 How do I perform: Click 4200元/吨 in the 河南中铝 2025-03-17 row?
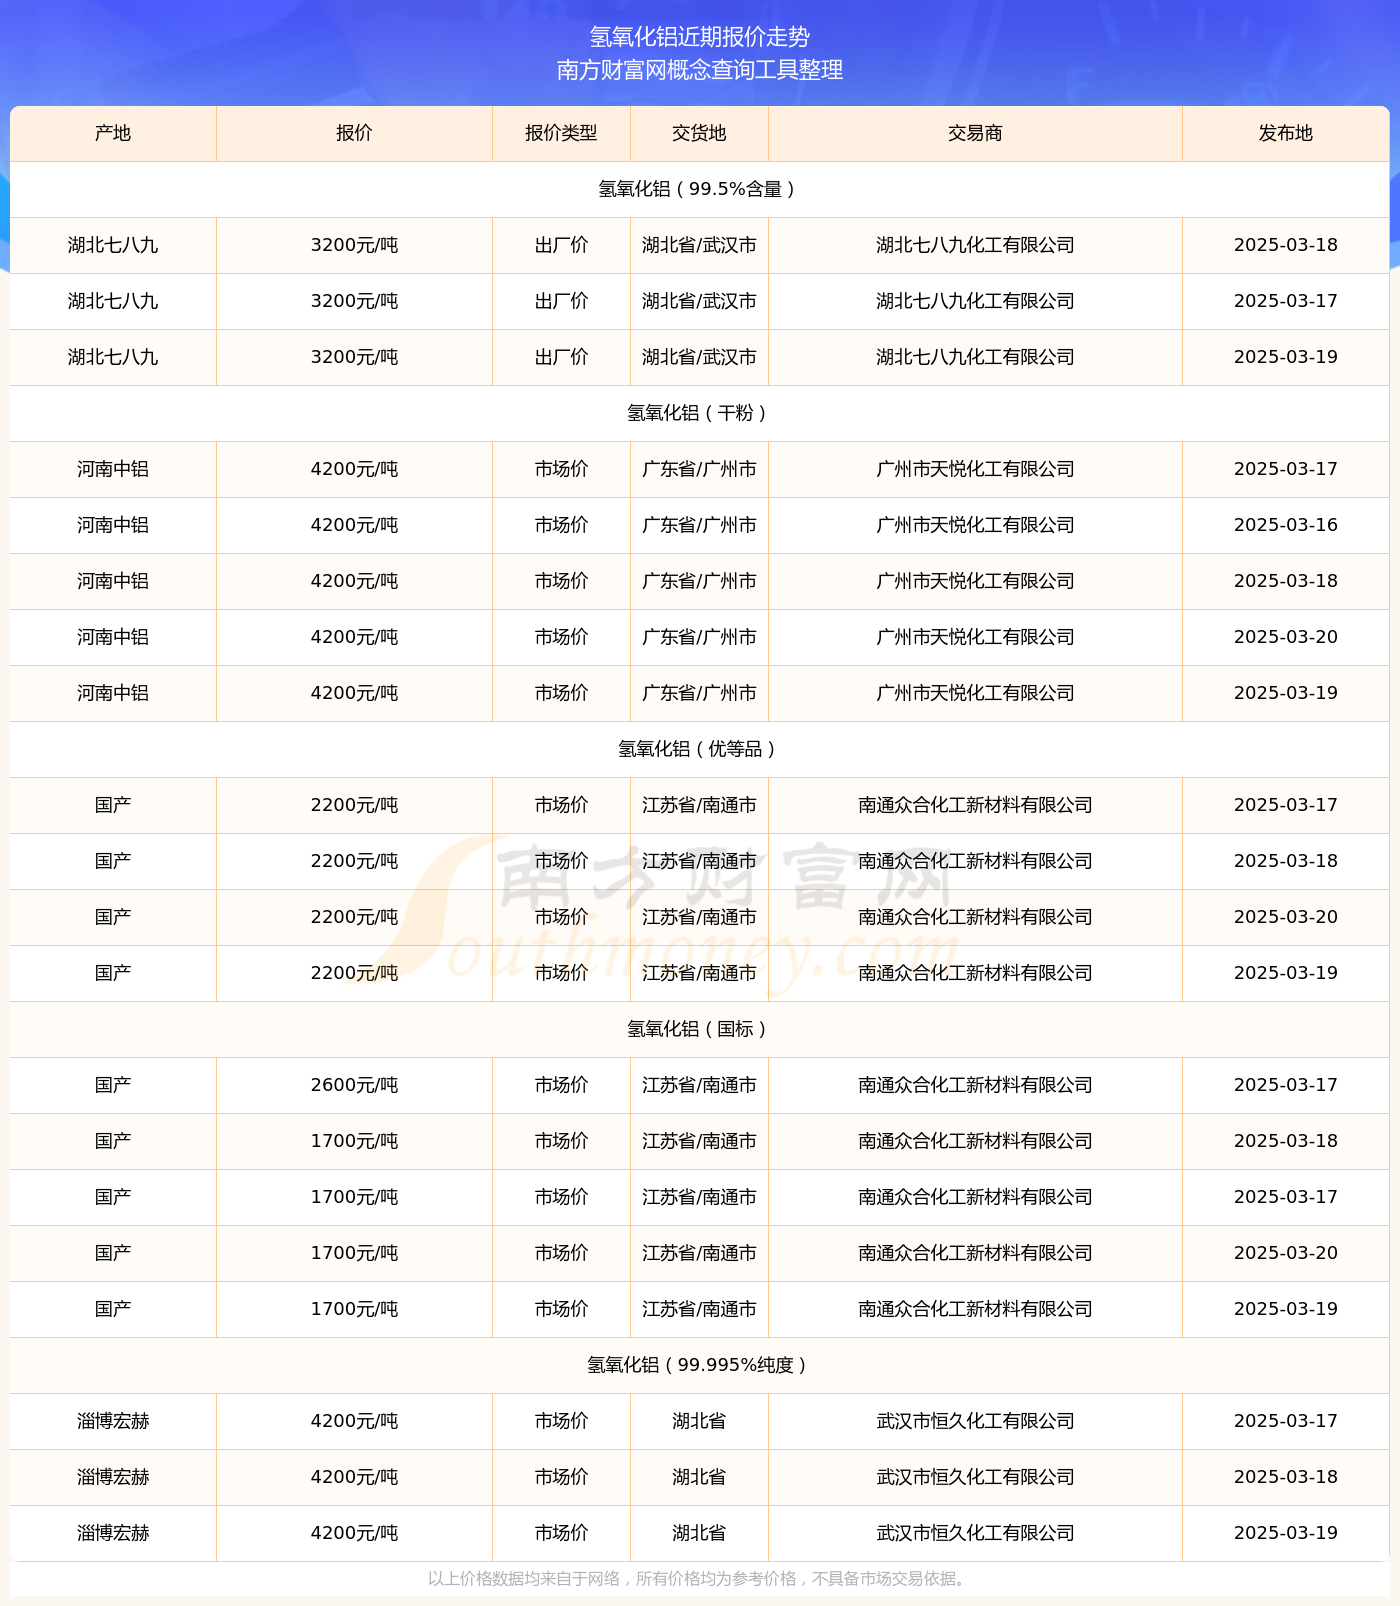point(354,469)
